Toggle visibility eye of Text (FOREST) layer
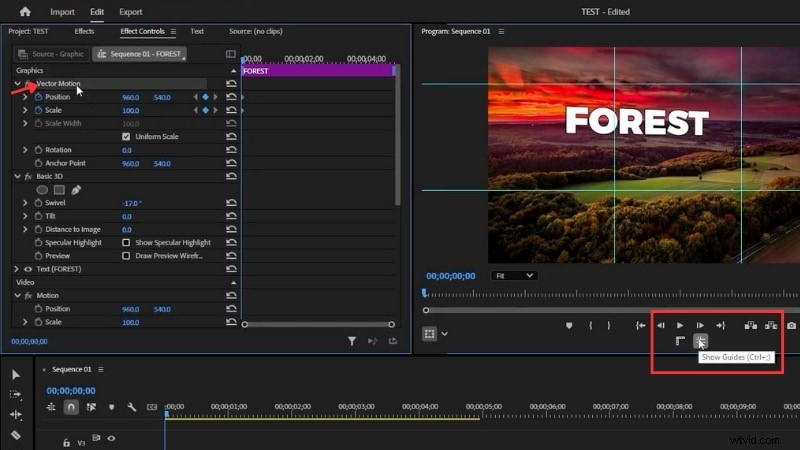The image size is (800, 450). pyautogui.click(x=28, y=269)
